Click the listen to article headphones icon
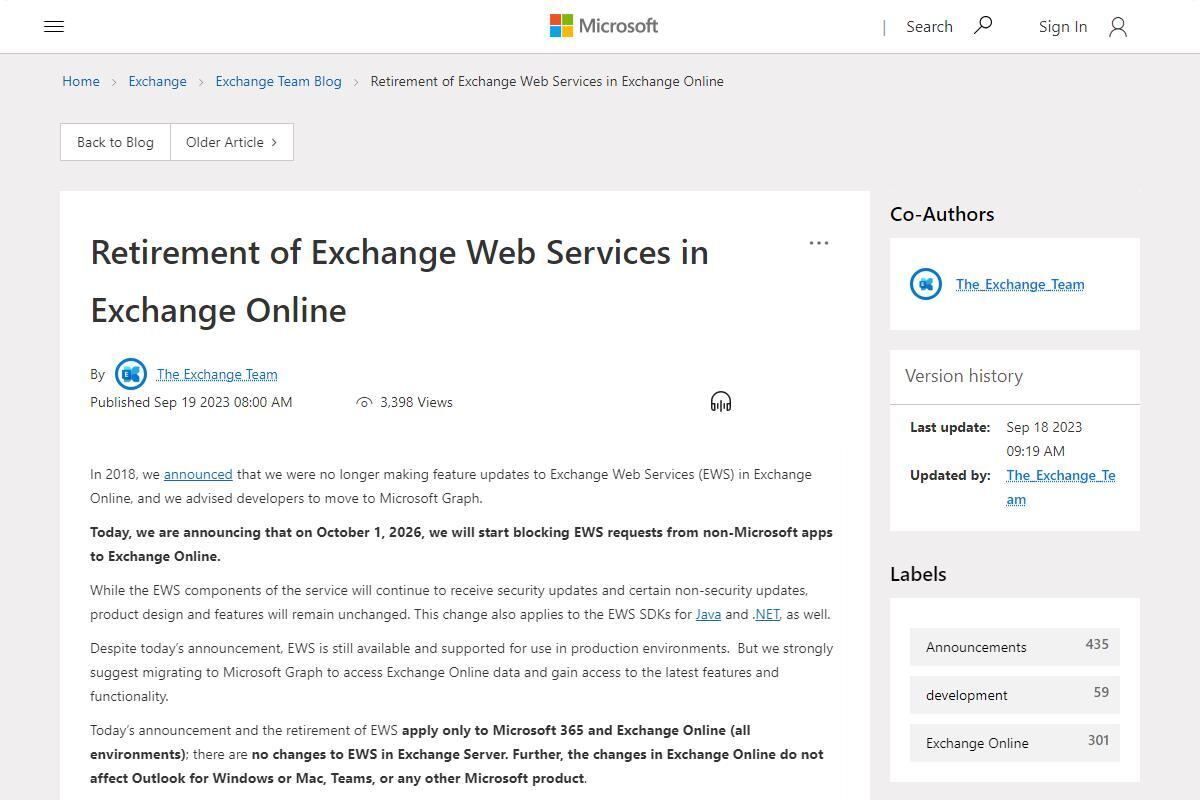The image size is (1200, 800). click(x=721, y=402)
